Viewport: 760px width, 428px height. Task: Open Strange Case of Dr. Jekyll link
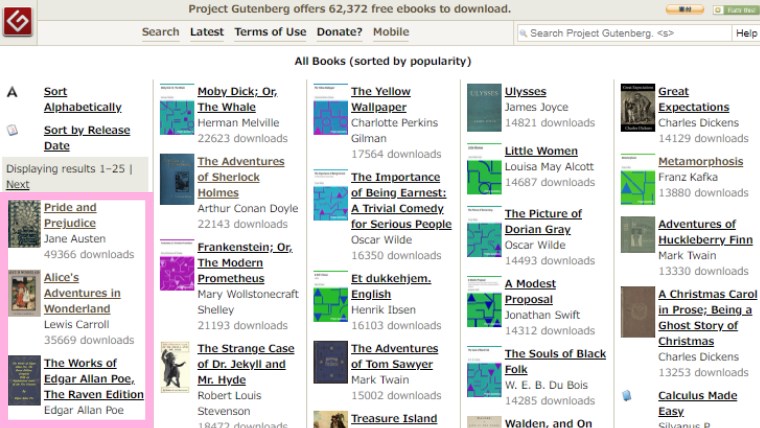click(246, 364)
